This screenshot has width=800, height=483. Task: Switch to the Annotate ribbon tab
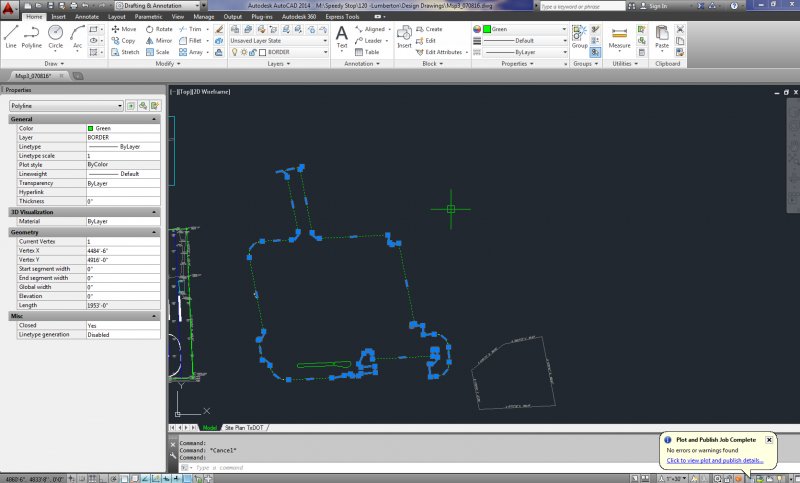click(87, 16)
